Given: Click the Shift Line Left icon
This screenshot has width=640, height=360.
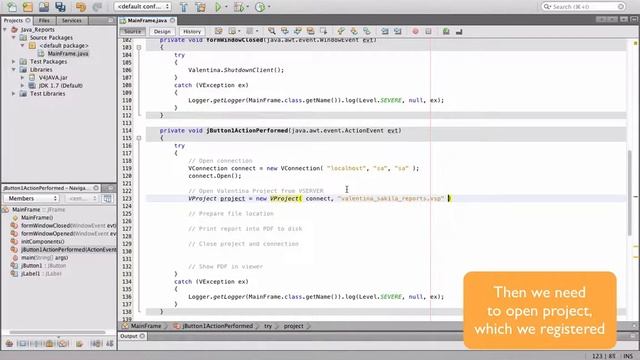Looking at the screenshot, I should point(384,31).
